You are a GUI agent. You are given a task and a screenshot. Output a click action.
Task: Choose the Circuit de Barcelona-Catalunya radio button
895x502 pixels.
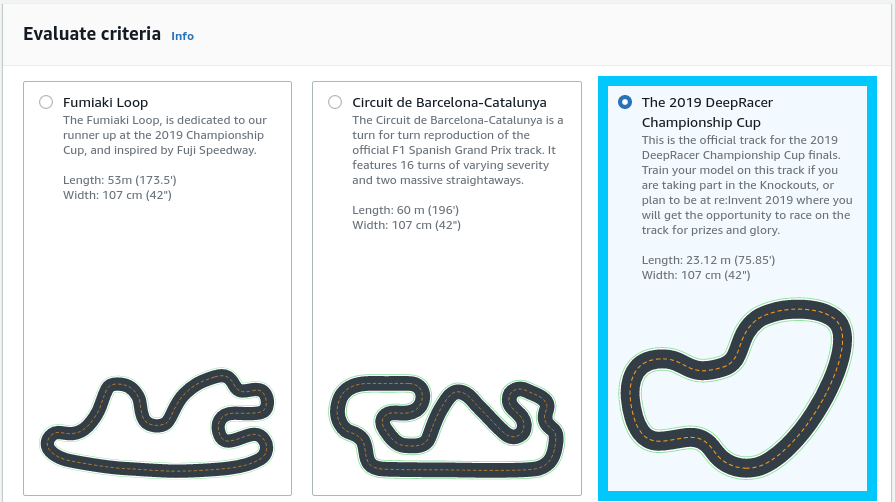coord(334,102)
